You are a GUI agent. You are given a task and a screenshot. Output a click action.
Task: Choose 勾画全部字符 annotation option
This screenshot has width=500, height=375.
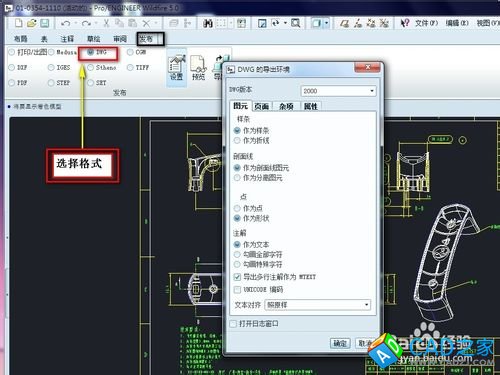click(x=258, y=255)
